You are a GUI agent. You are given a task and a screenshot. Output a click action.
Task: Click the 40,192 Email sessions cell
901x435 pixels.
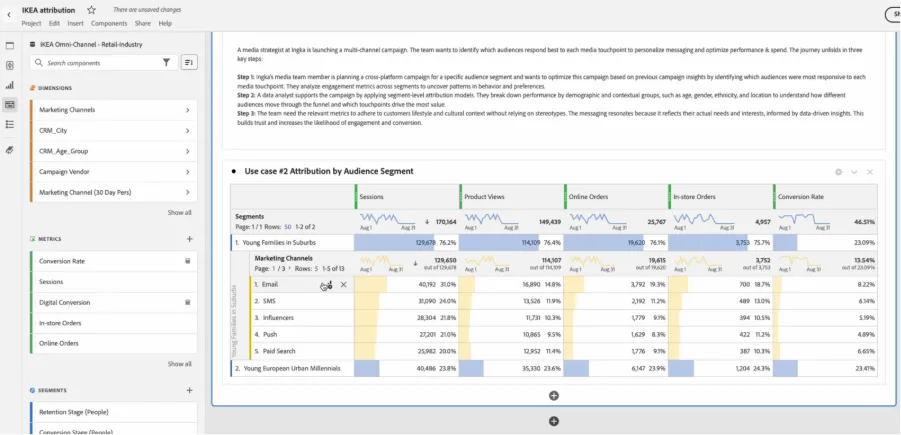click(406, 284)
